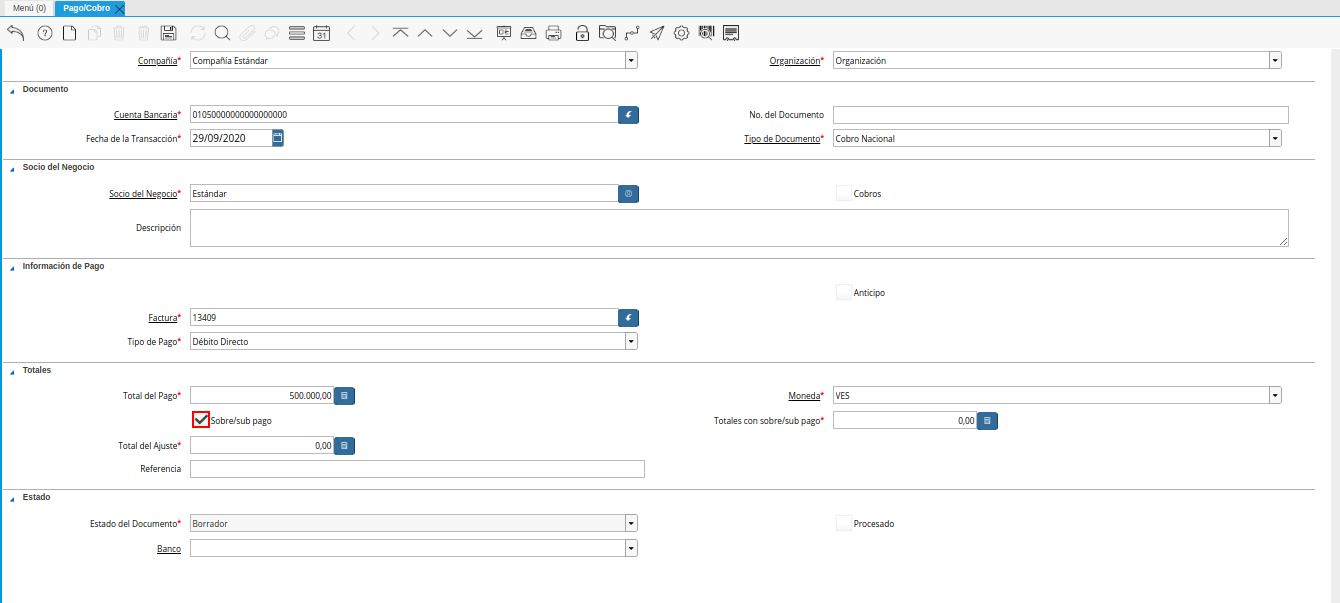Click the Factura field label link

[163, 317]
